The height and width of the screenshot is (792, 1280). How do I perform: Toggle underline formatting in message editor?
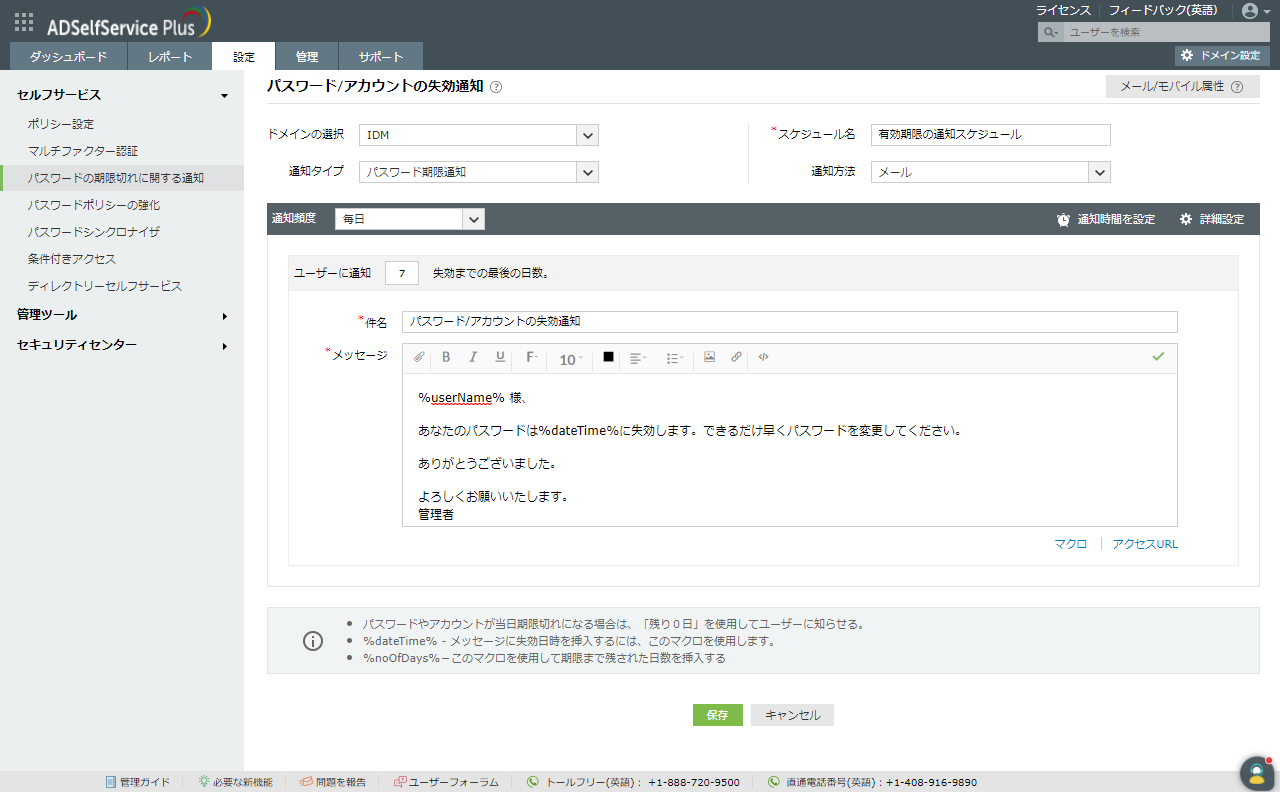[500, 357]
